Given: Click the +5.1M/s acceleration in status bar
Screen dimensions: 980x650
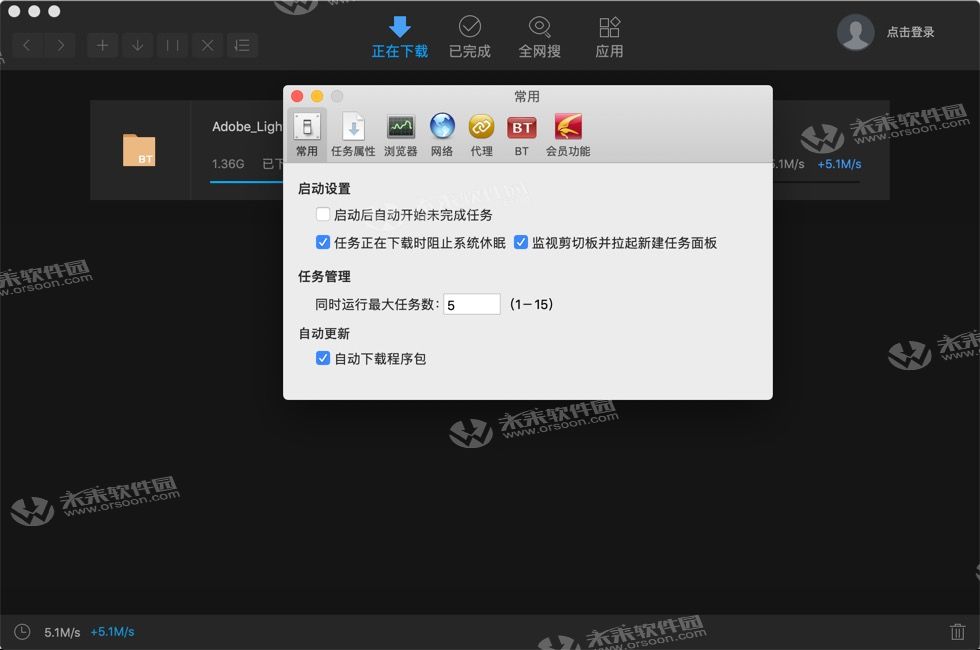Looking at the screenshot, I should tap(112, 632).
